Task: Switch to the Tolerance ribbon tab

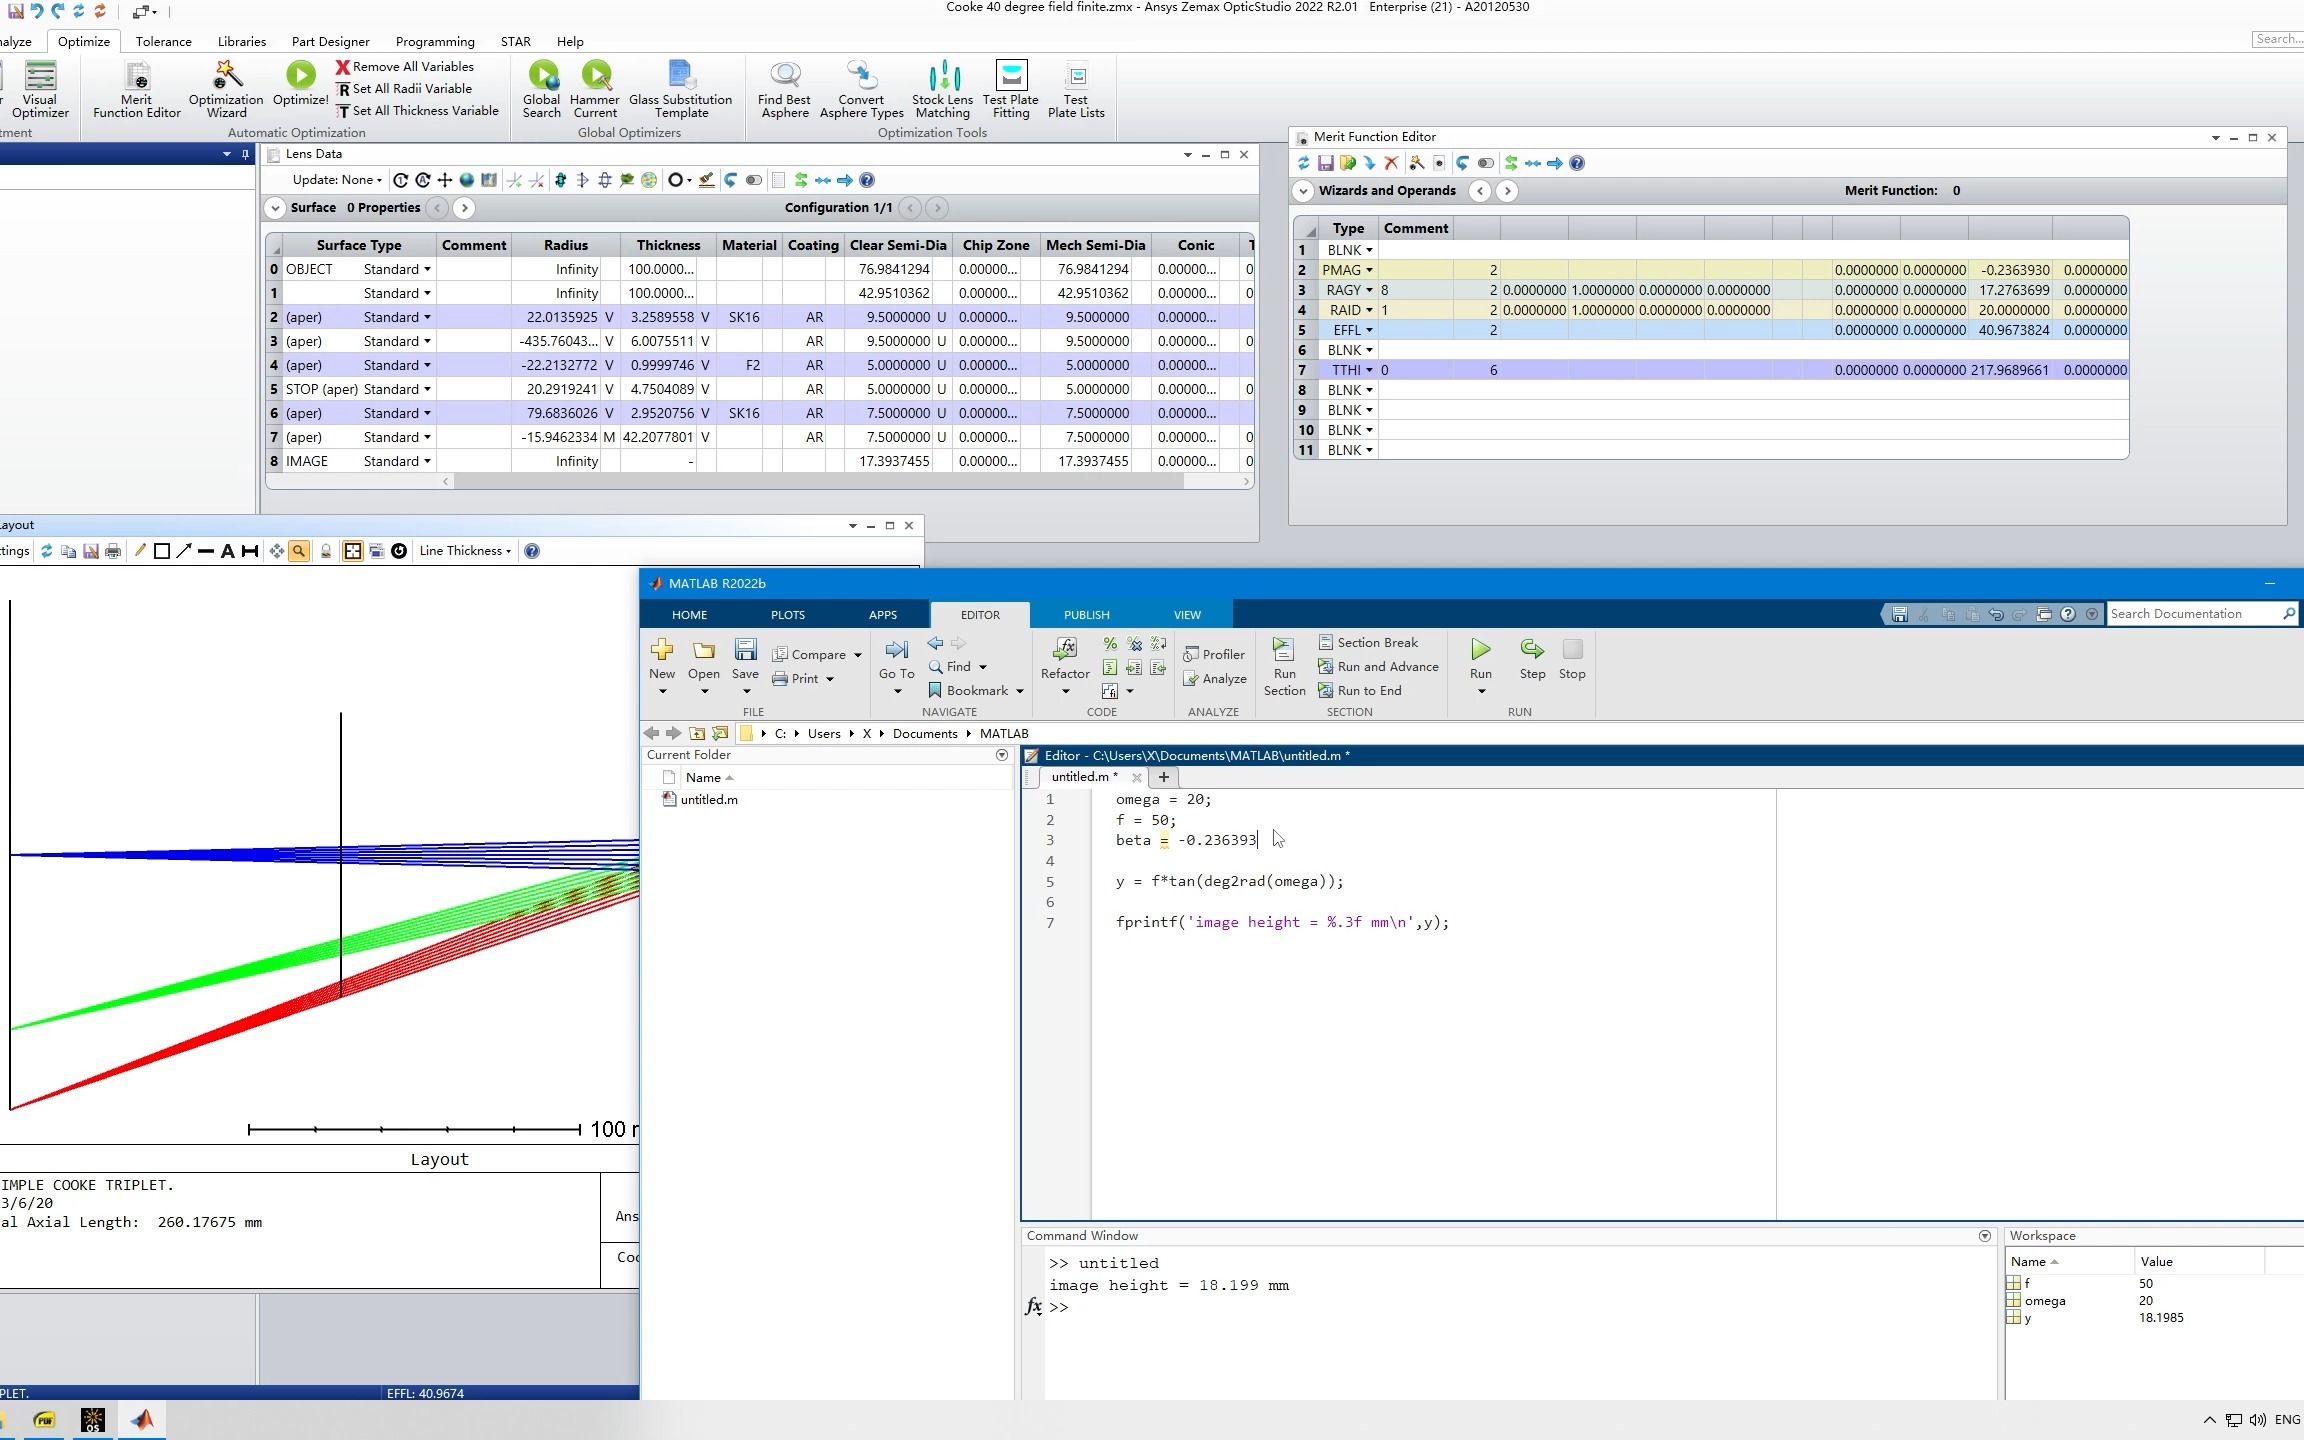Action: click(x=164, y=41)
